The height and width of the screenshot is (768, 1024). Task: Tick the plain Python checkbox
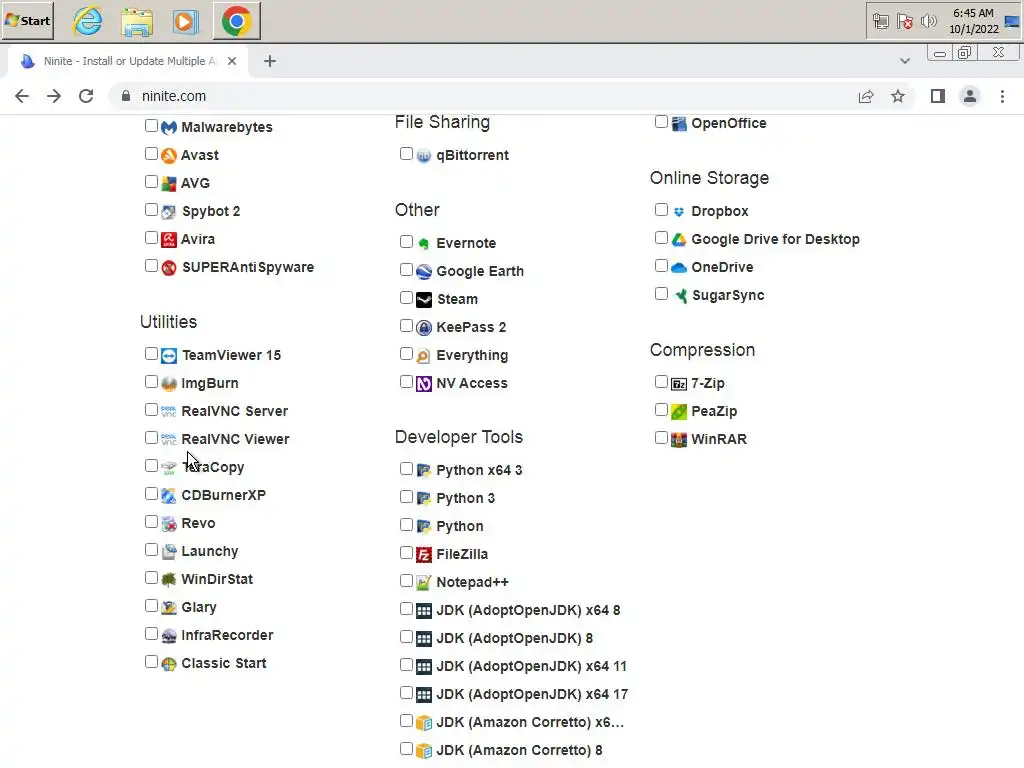[x=406, y=525]
